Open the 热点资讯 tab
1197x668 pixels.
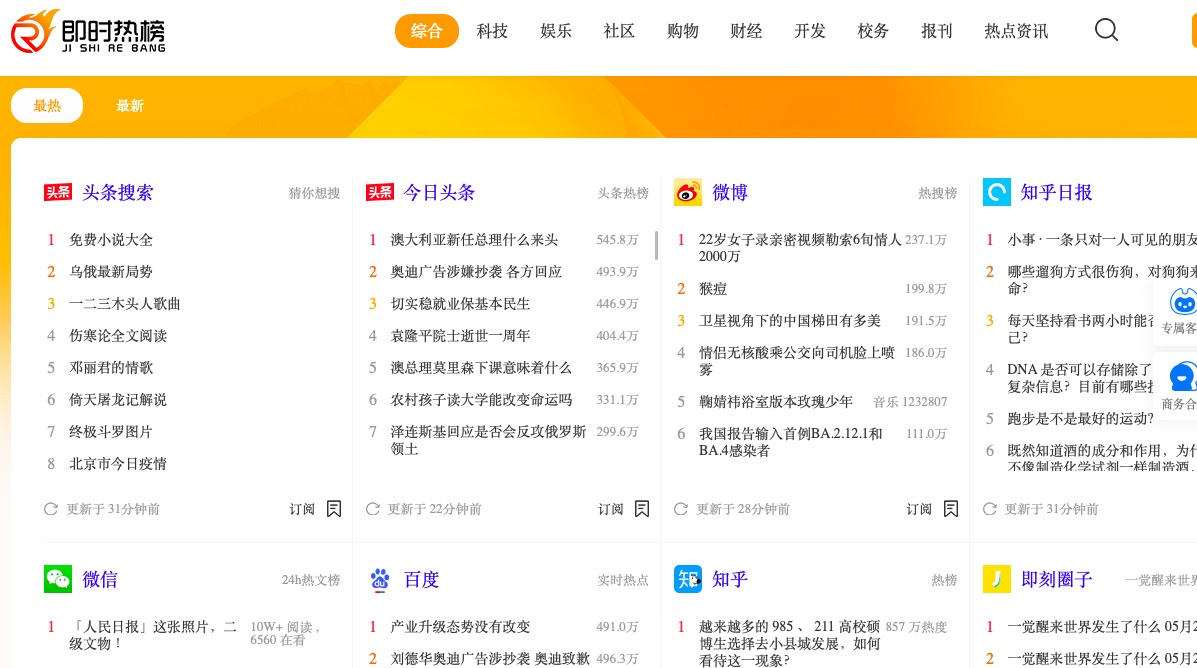pyautogui.click(x=1016, y=31)
